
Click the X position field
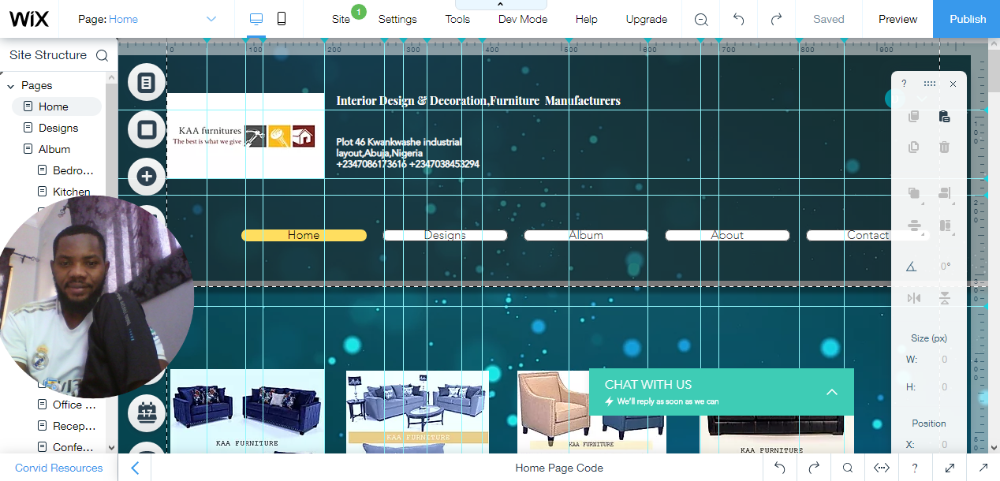[945, 445]
